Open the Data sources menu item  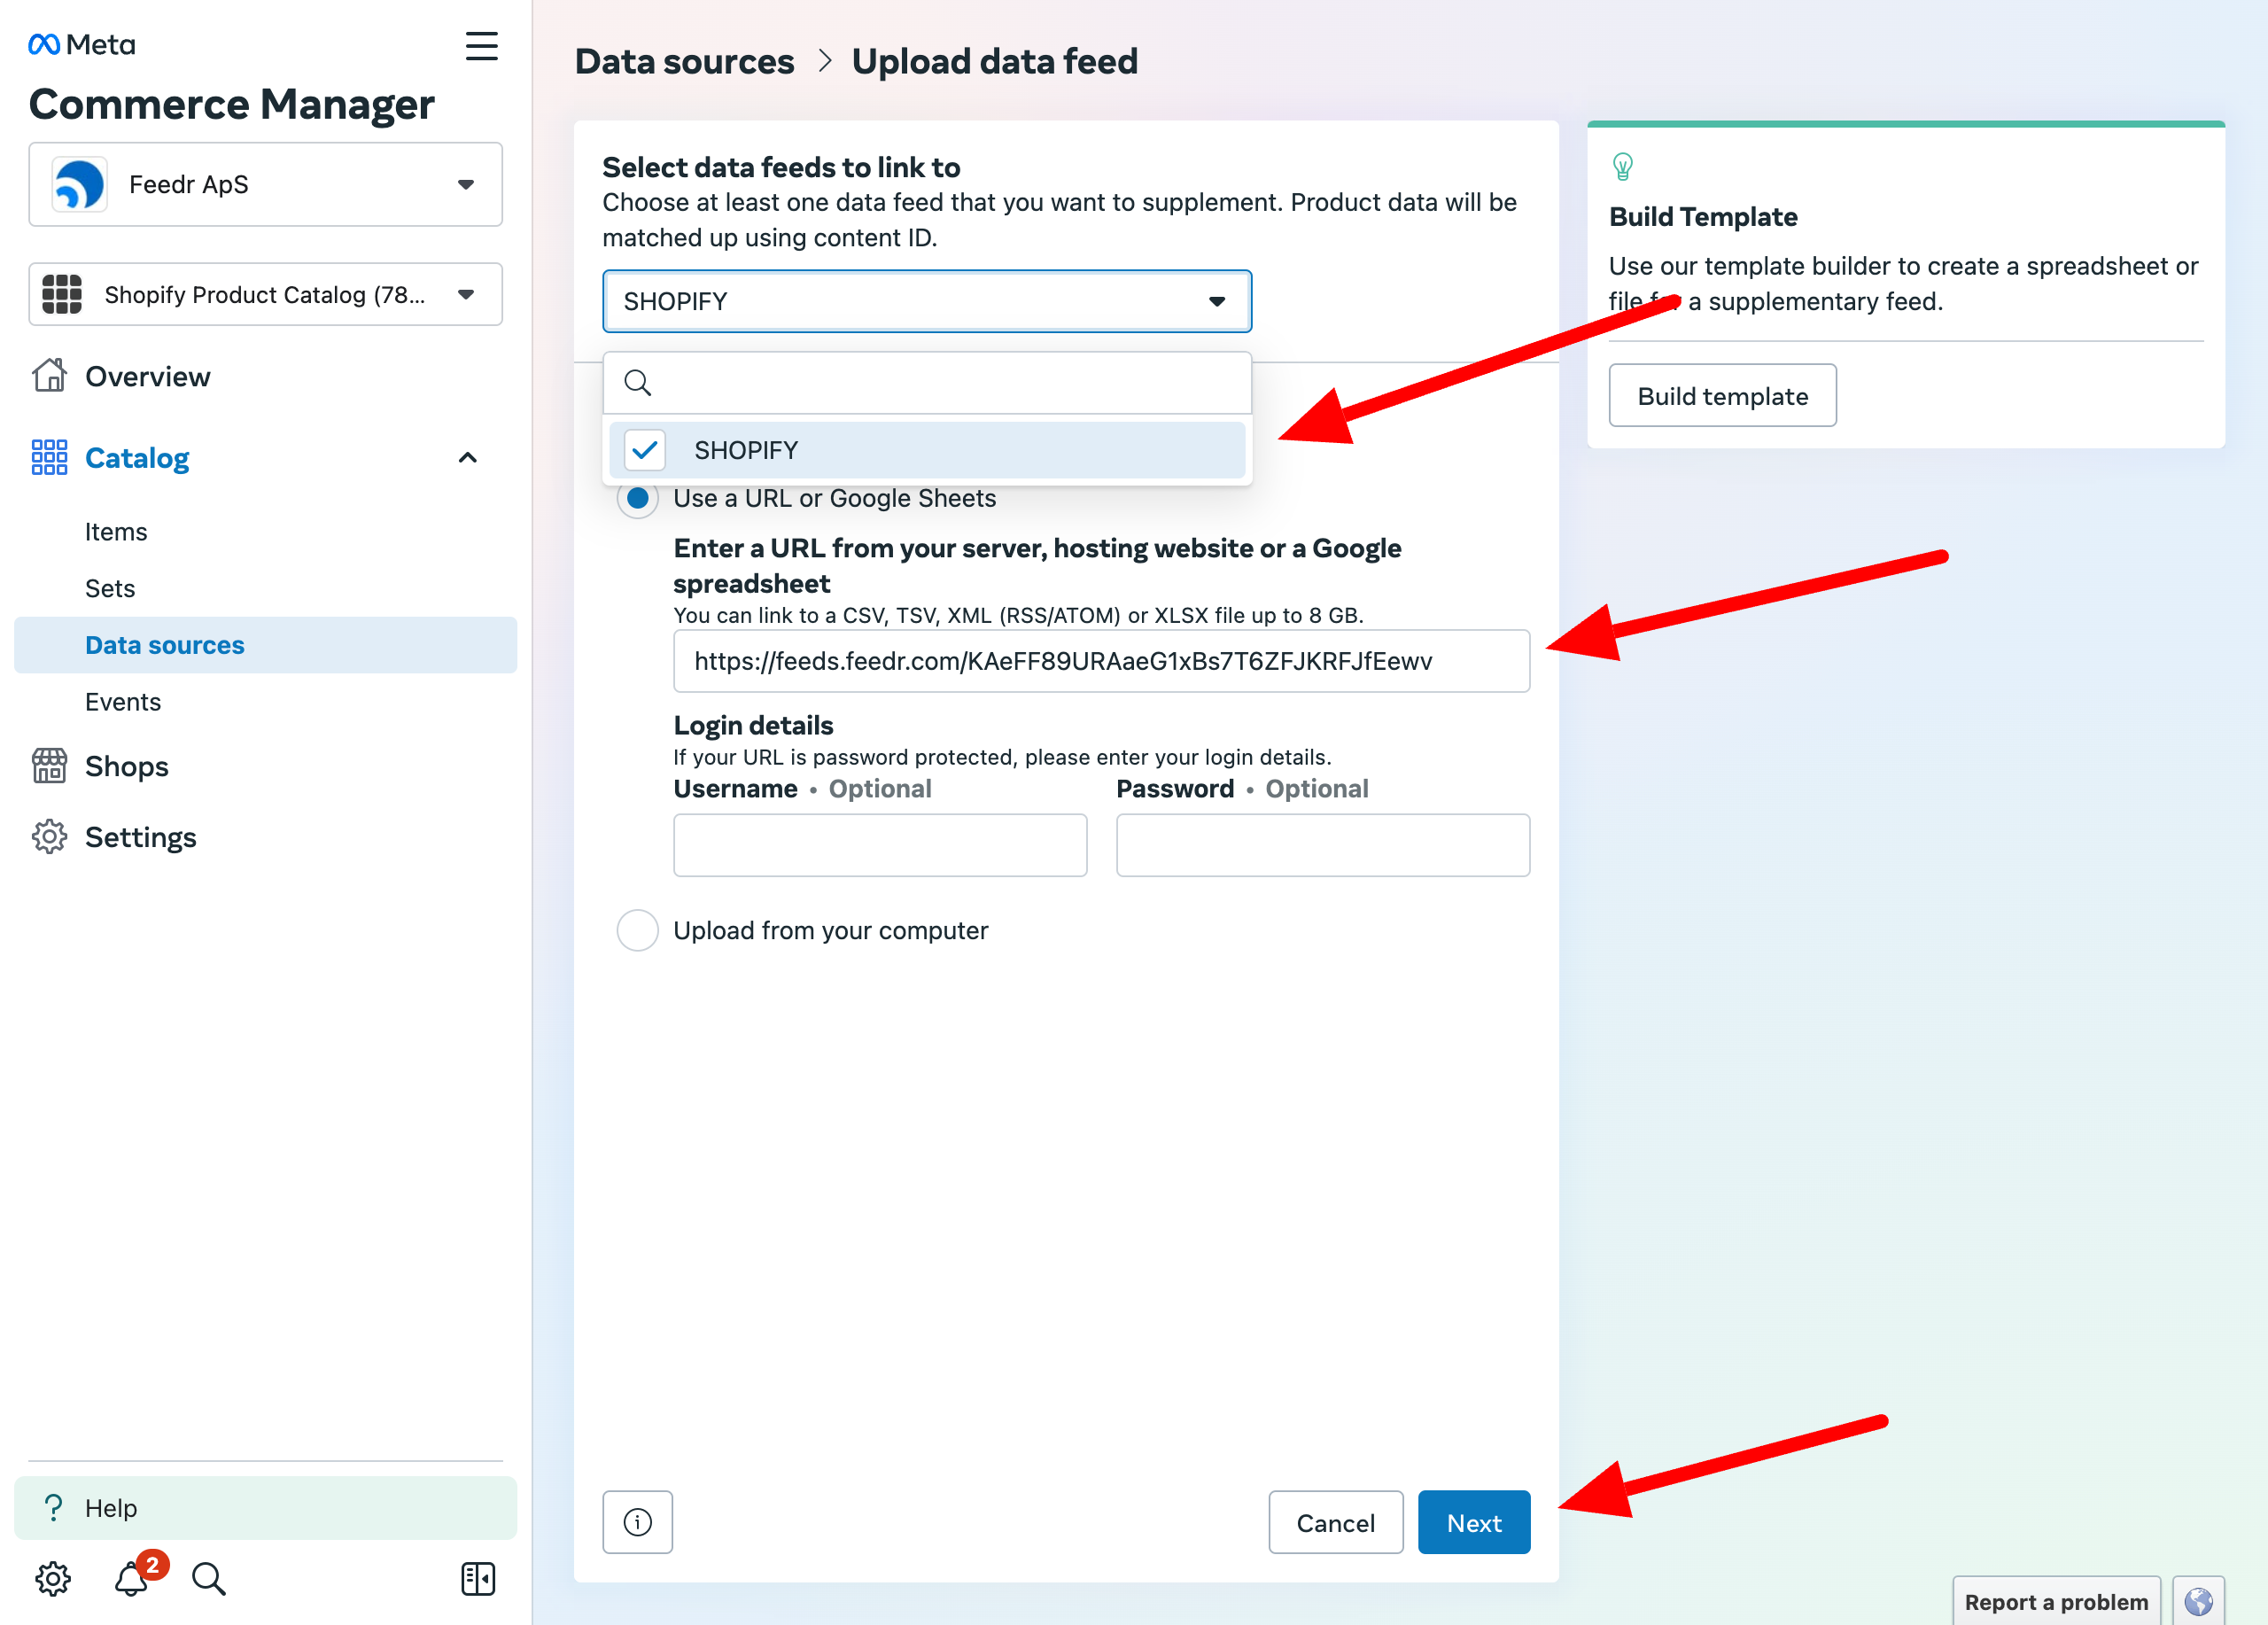pos(166,643)
